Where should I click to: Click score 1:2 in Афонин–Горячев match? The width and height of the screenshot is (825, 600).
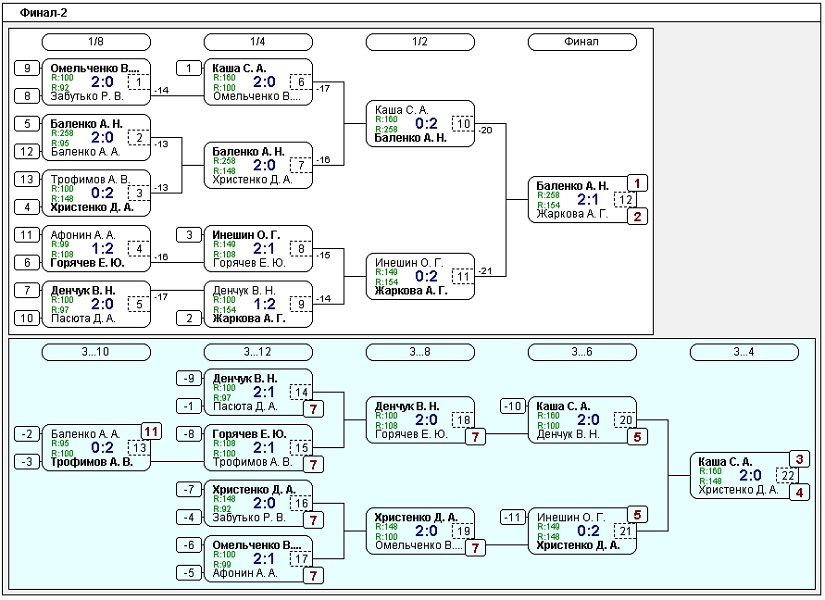coord(102,248)
